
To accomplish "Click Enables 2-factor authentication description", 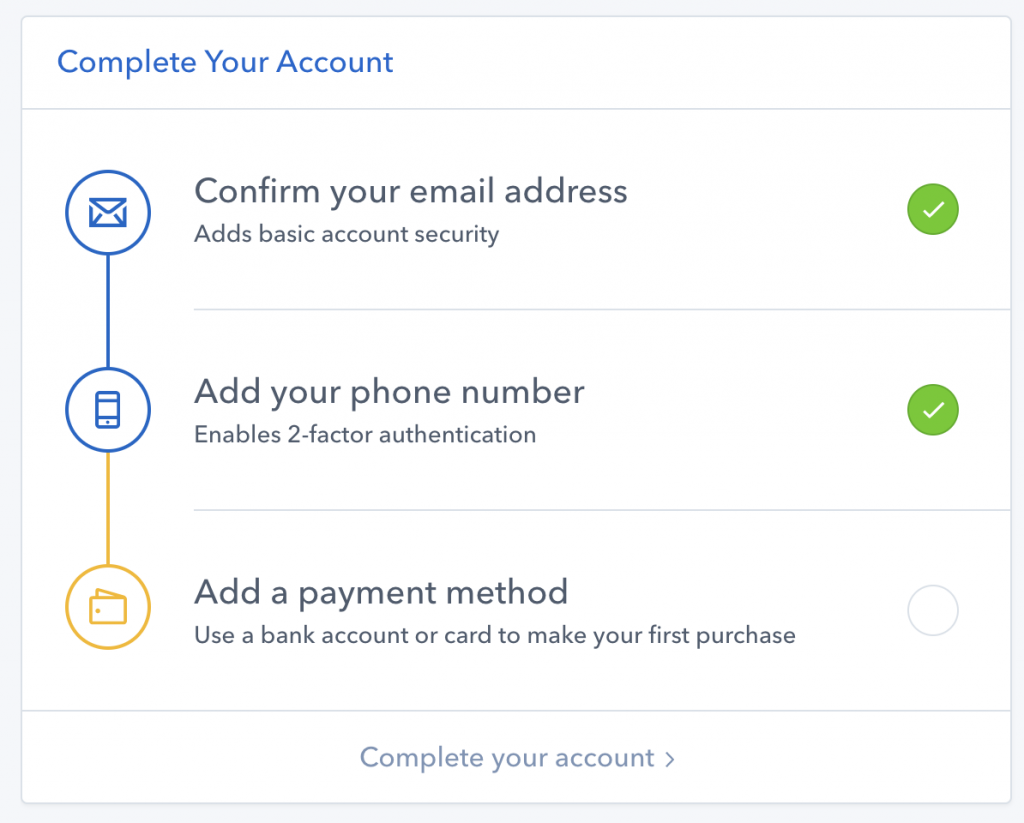I will tap(365, 434).
